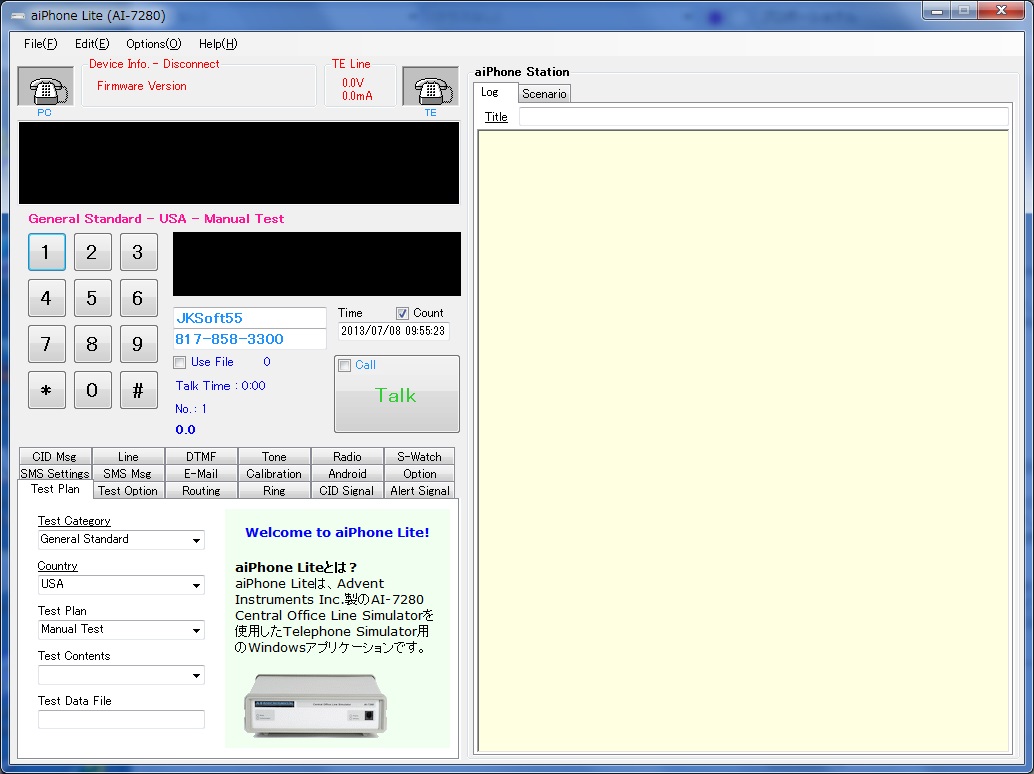This screenshot has height=774, width=1034.
Task: Select the E-Mail tab
Action: [x=201, y=473]
